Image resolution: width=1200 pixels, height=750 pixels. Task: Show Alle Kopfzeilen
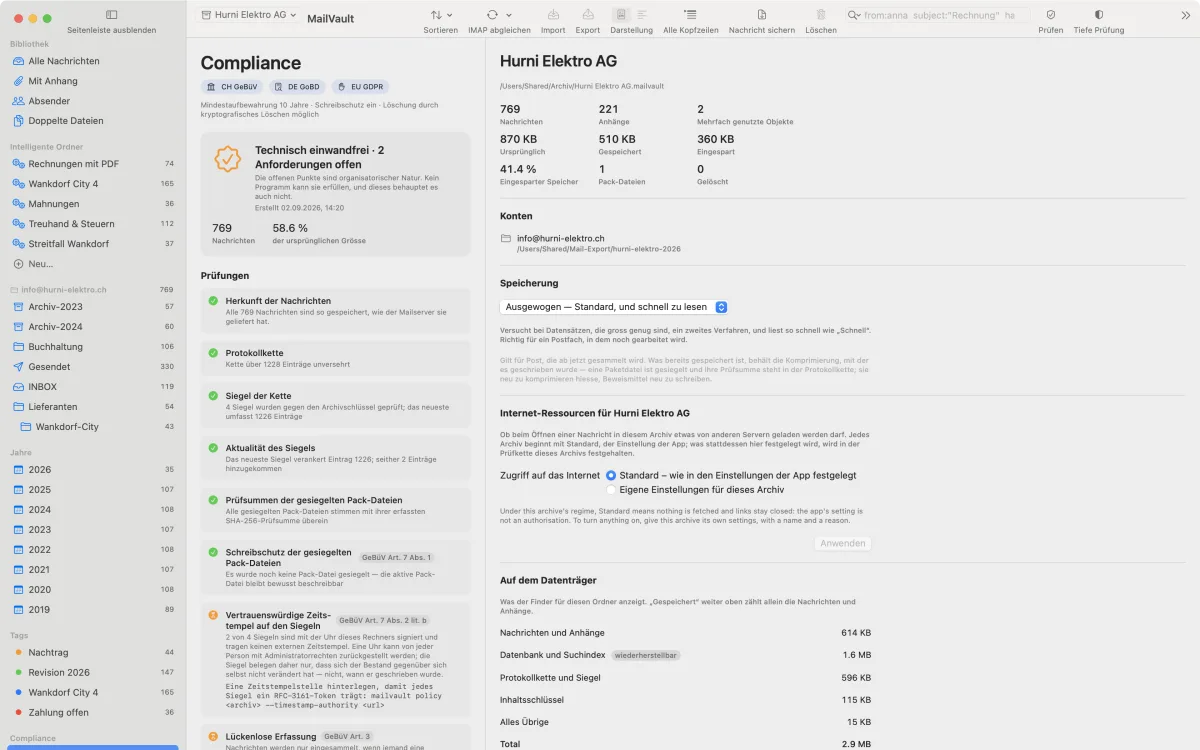pyautogui.click(x=690, y=15)
